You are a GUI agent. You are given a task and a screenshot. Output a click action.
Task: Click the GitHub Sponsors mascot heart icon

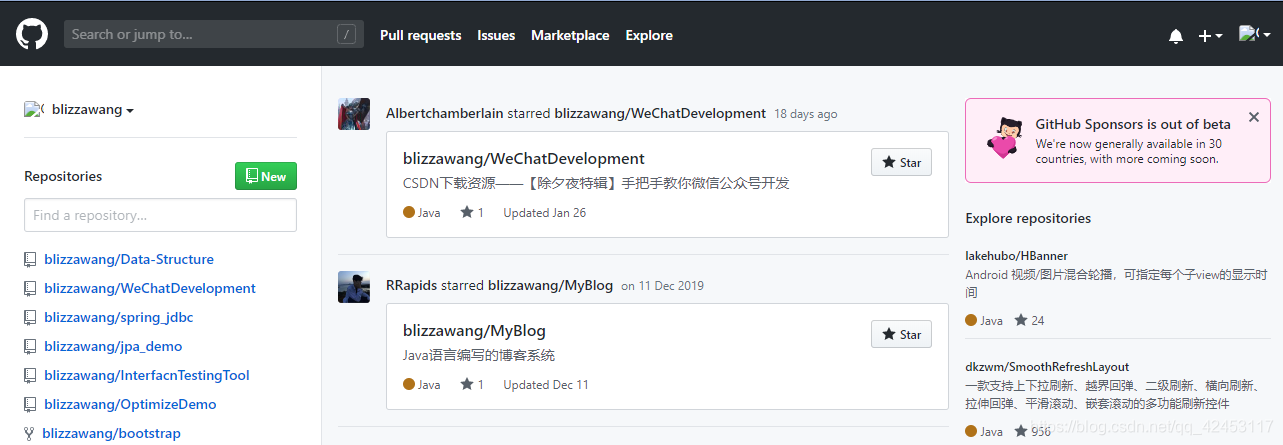1004,139
